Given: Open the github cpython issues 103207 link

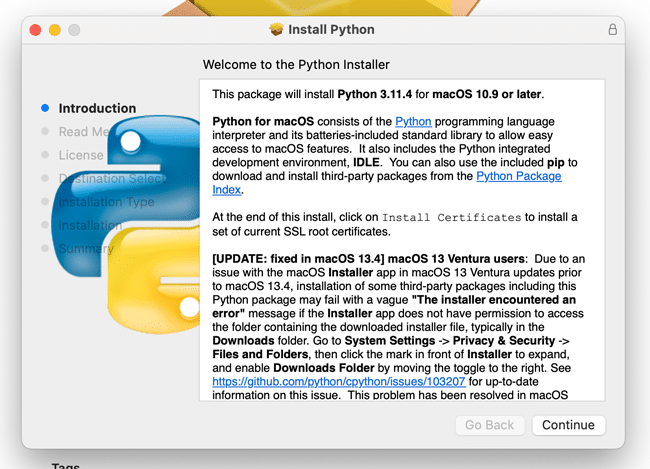Looking at the screenshot, I should pyautogui.click(x=339, y=381).
